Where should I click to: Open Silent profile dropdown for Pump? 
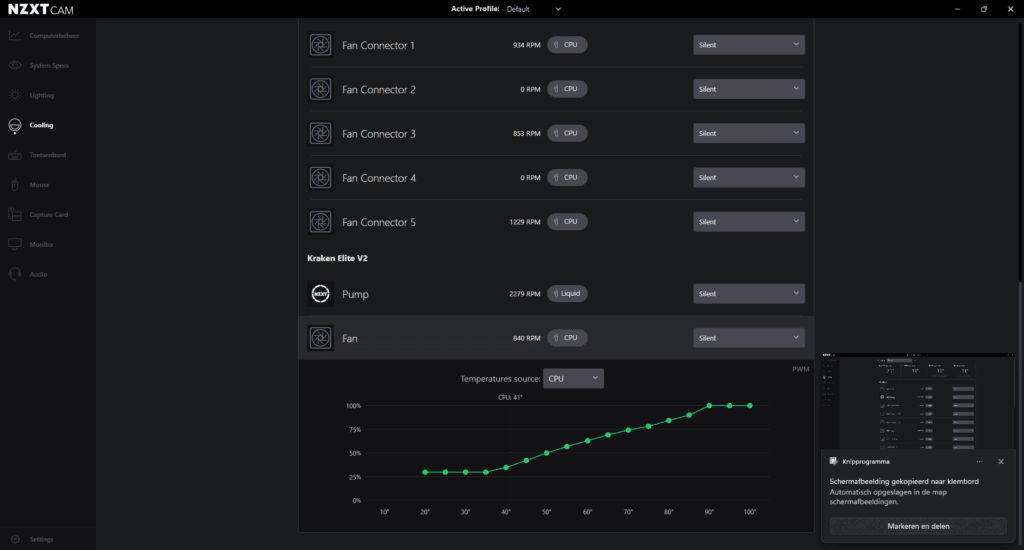[748, 293]
